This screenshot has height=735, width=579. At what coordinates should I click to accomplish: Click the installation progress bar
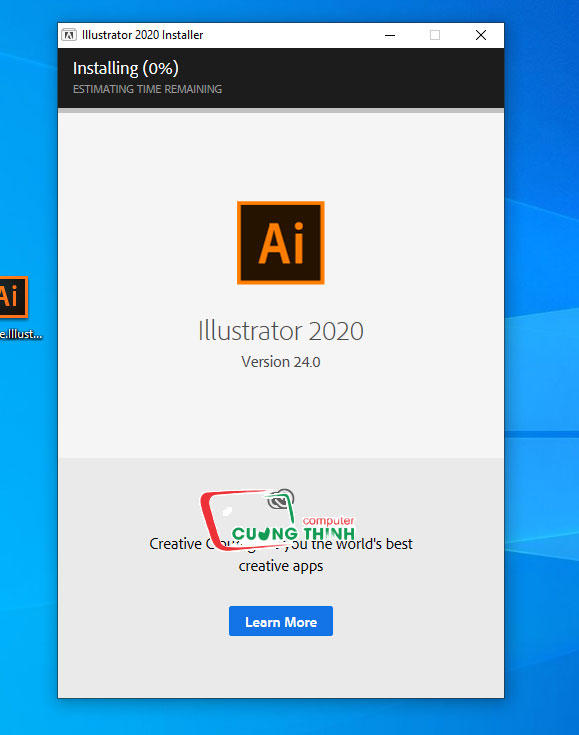(281, 111)
